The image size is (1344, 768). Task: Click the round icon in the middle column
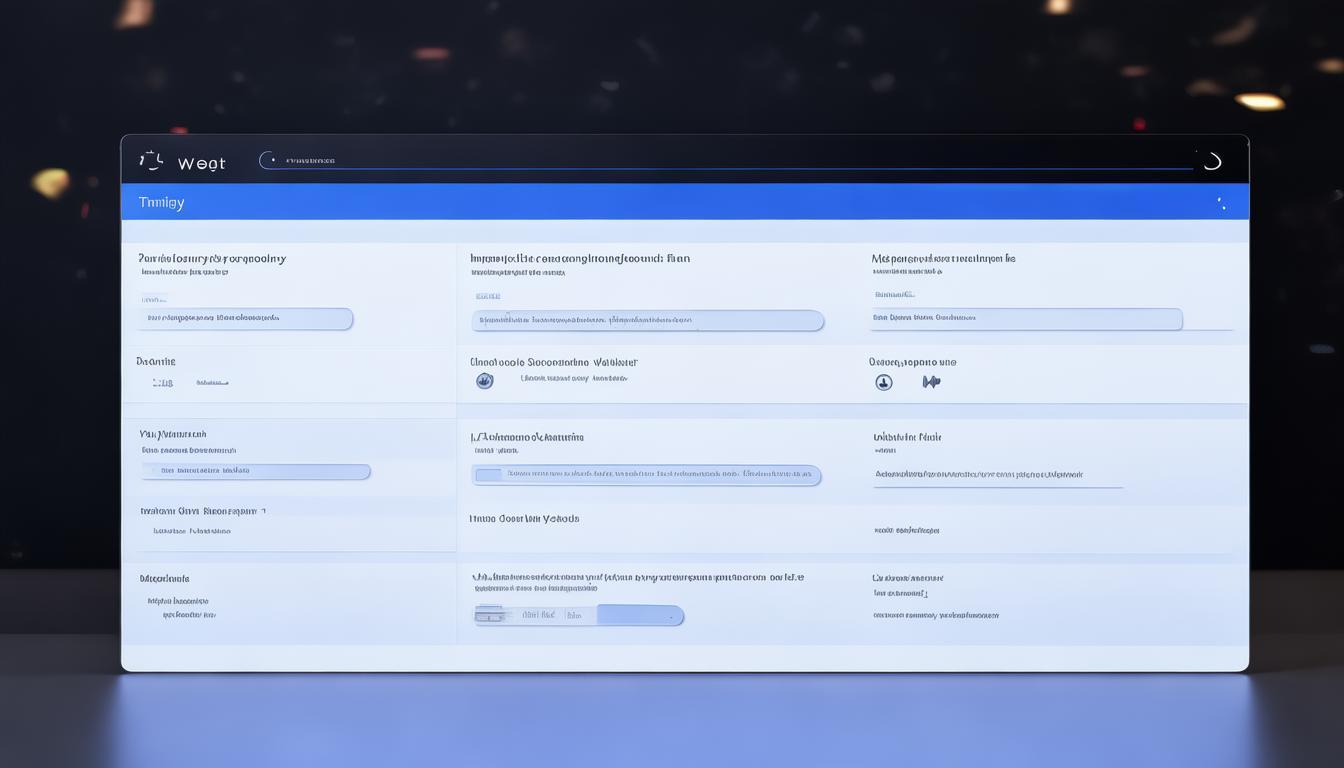tap(485, 381)
